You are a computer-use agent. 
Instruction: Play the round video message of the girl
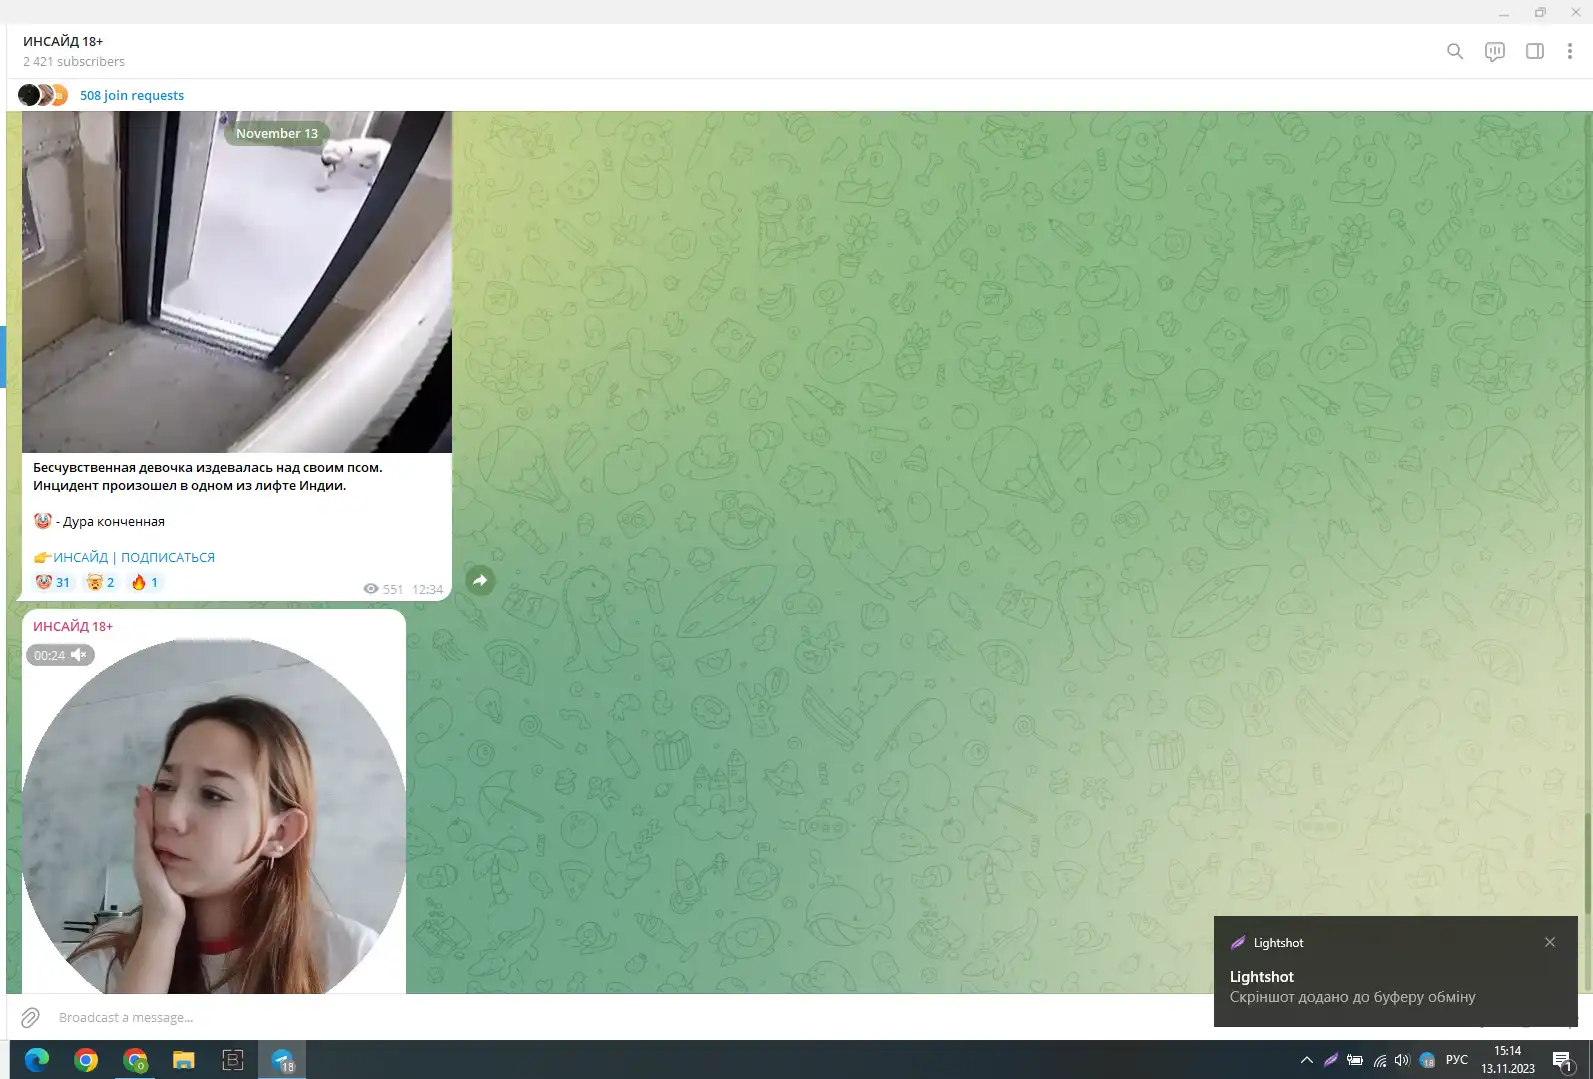coord(214,815)
